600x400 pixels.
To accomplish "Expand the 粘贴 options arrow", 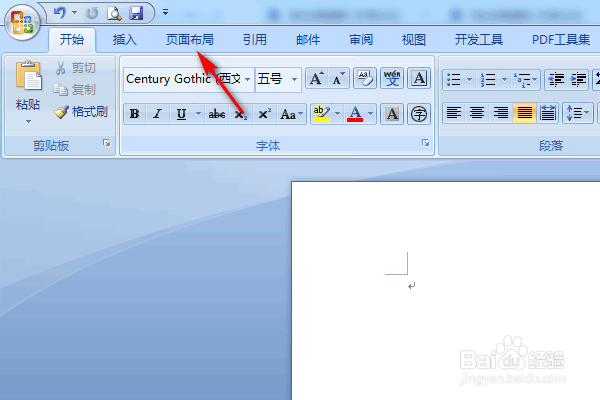I will pyautogui.click(x=28, y=121).
